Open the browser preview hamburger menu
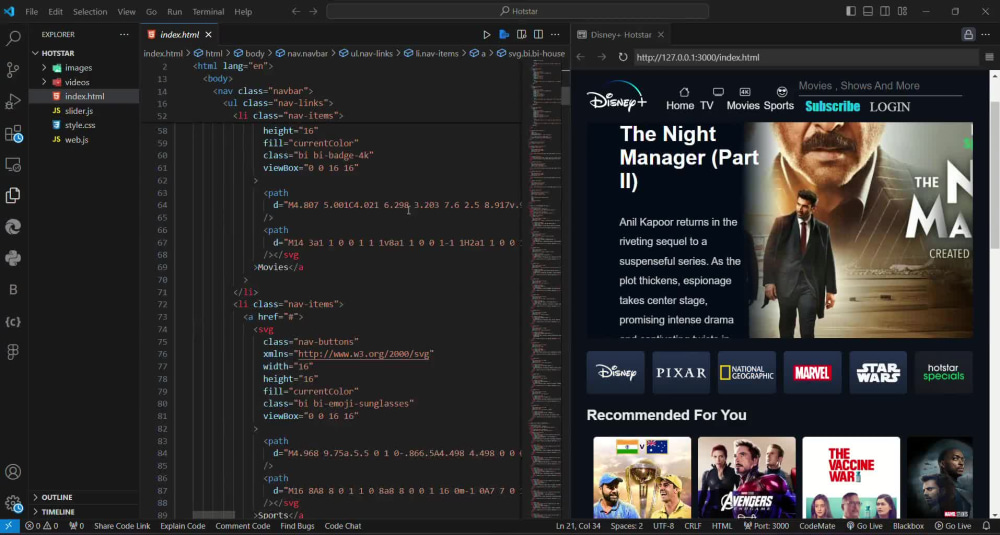Image resolution: width=1000 pixels, height=535 pixels. click(x=989, y=57)
